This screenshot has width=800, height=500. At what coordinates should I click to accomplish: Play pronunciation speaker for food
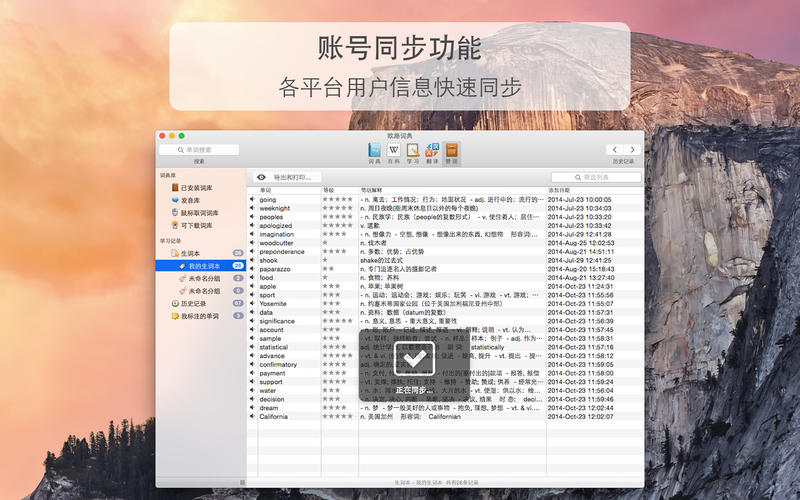(x=252, y=278)
